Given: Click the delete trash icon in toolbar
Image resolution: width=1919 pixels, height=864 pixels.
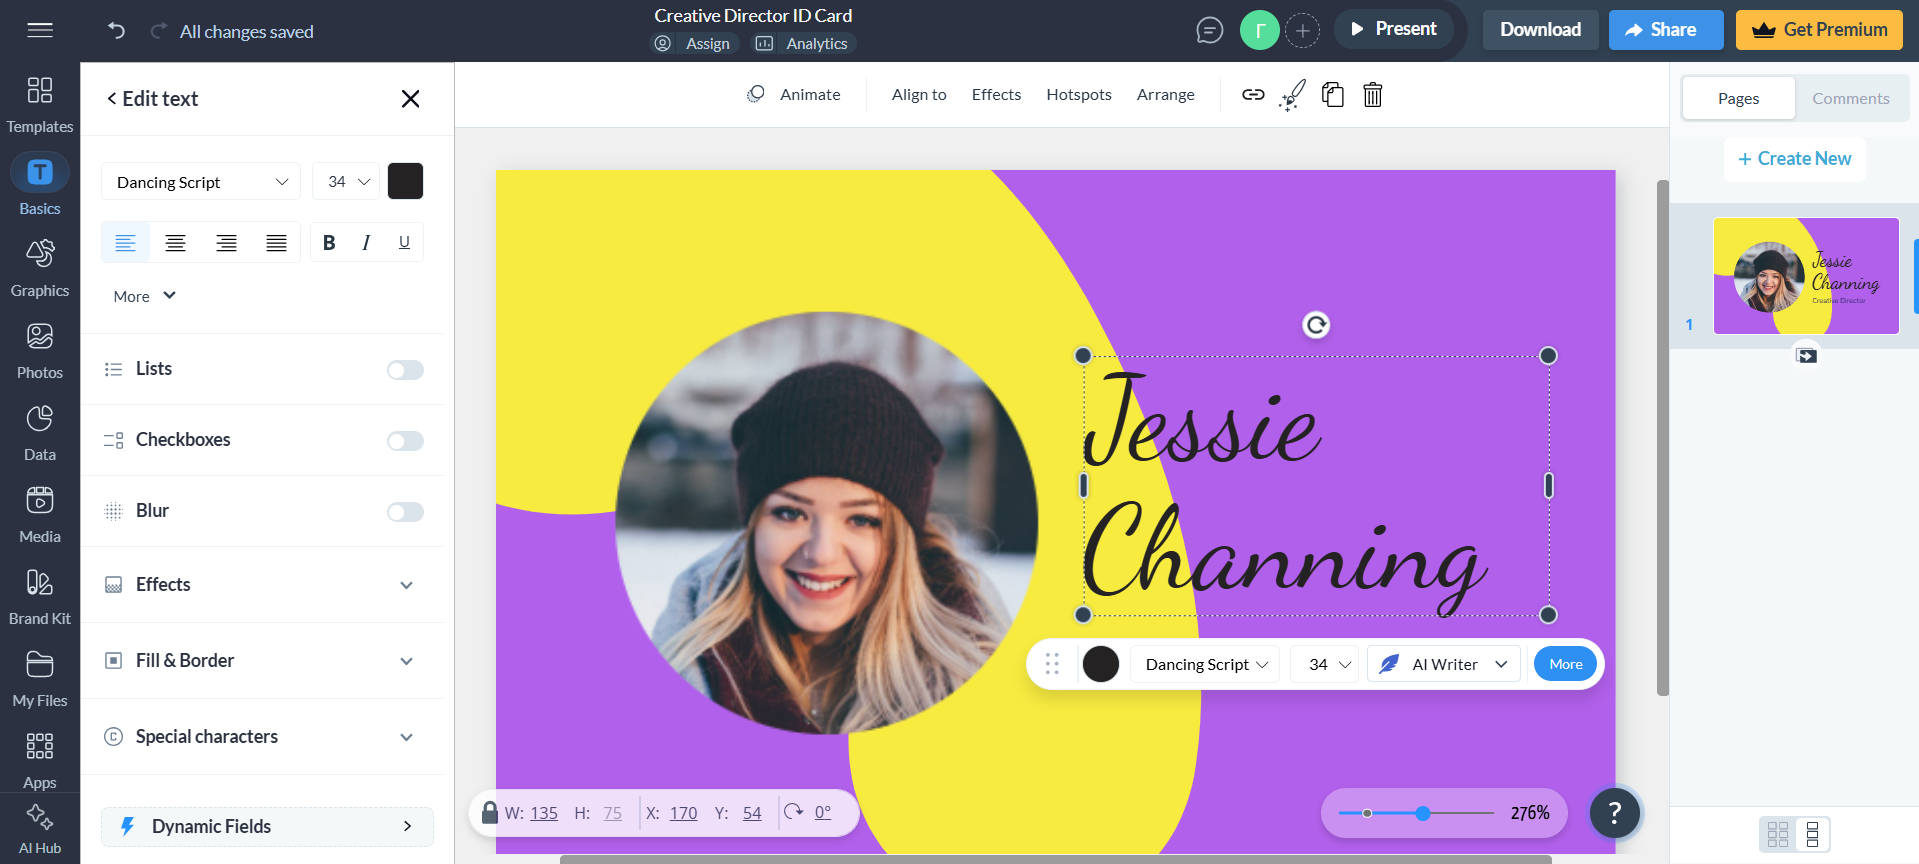Looking at the screenshot, I should click(1372, 95).
